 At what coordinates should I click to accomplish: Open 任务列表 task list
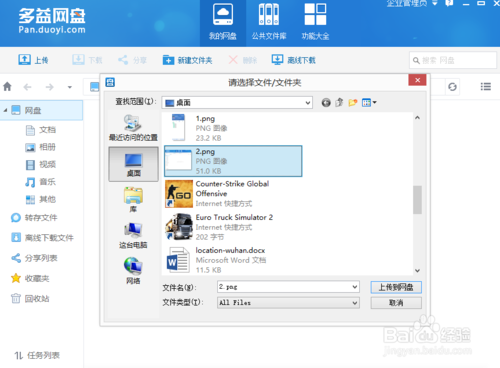click(x=37, y=355)
